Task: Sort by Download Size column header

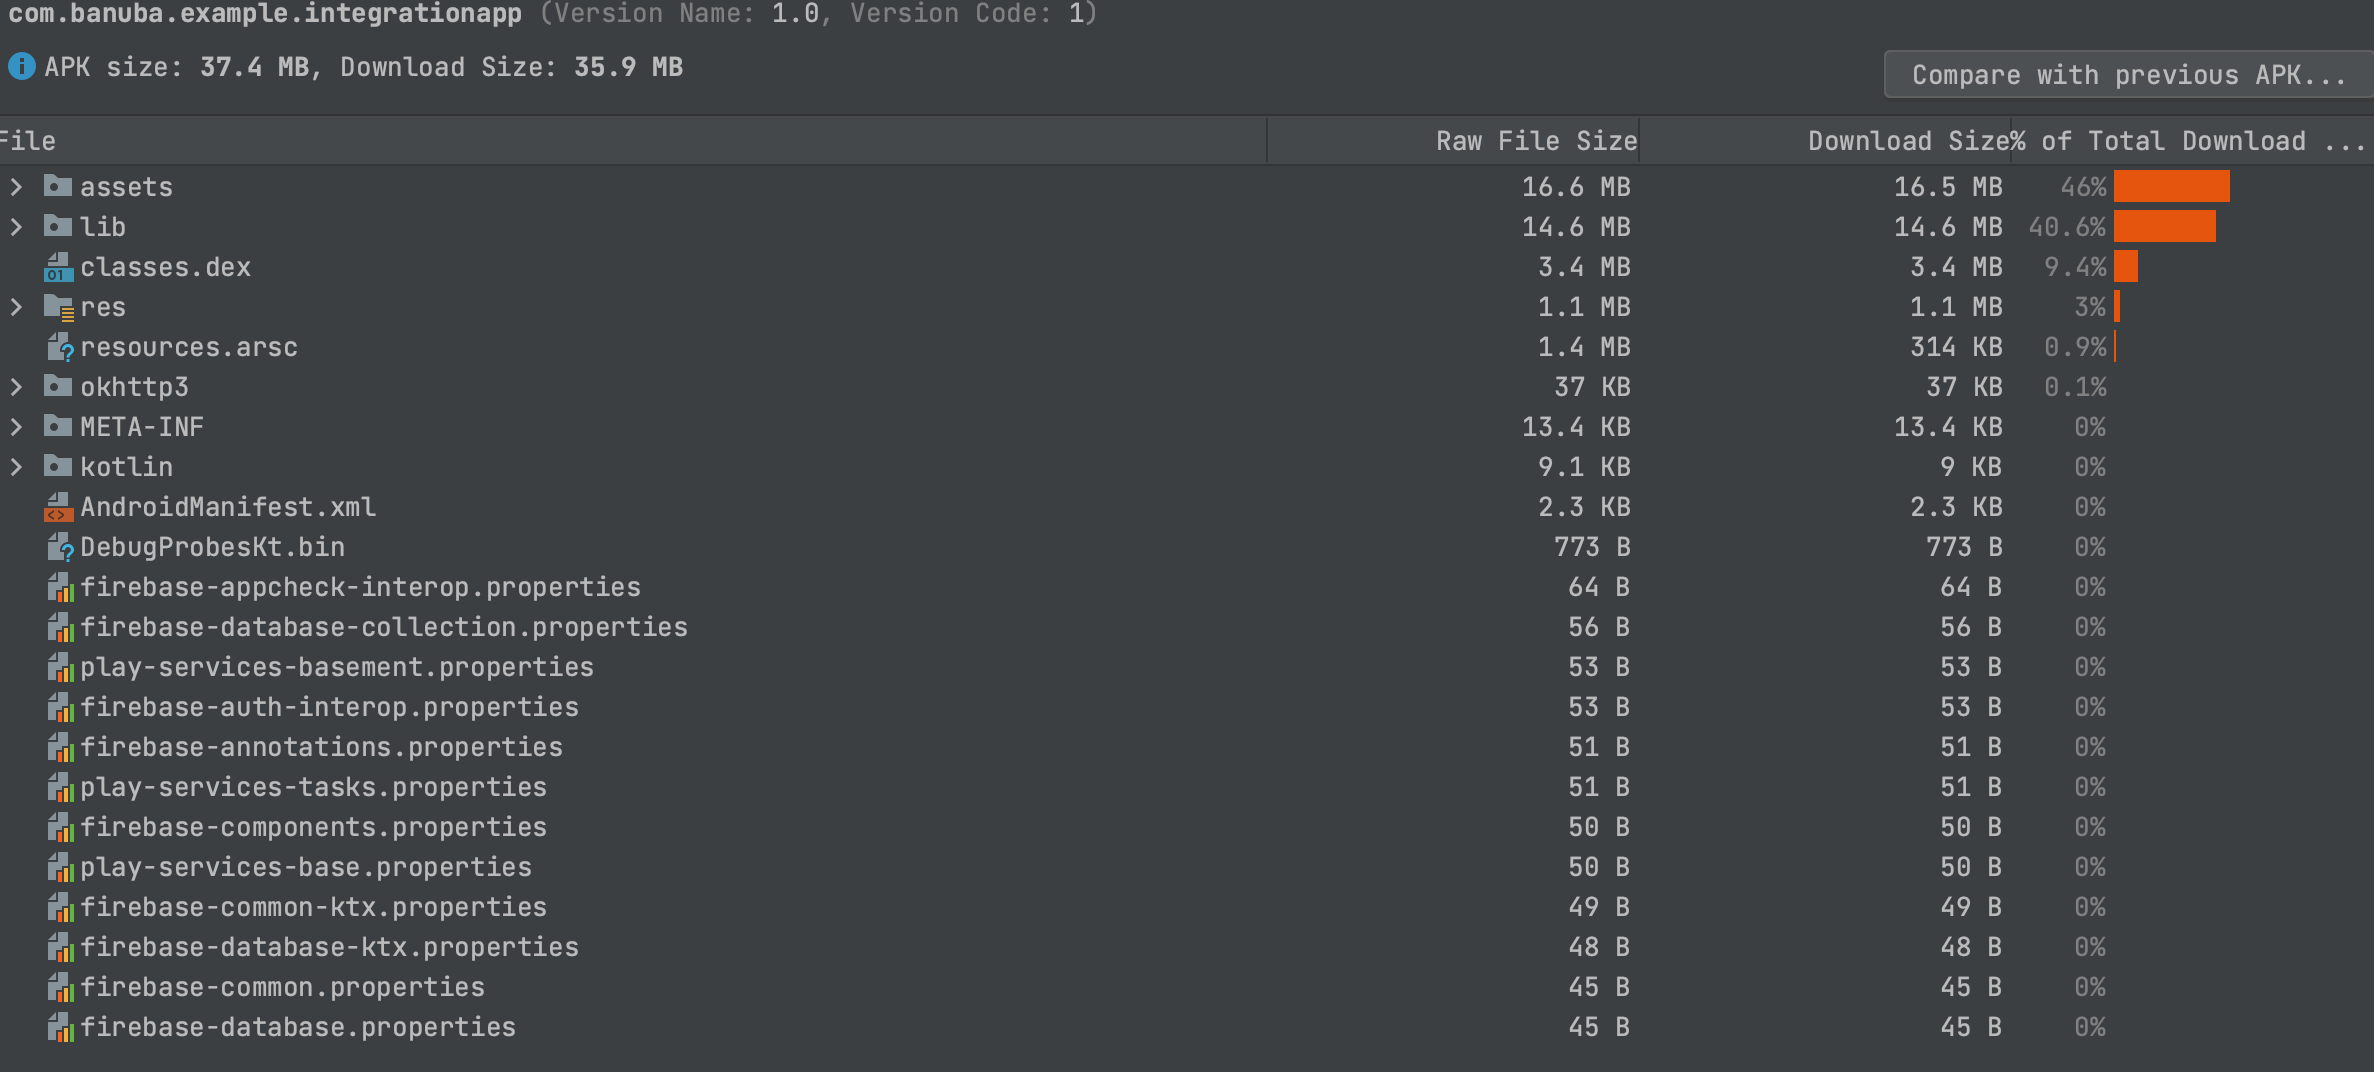Action: (1826, 141)
